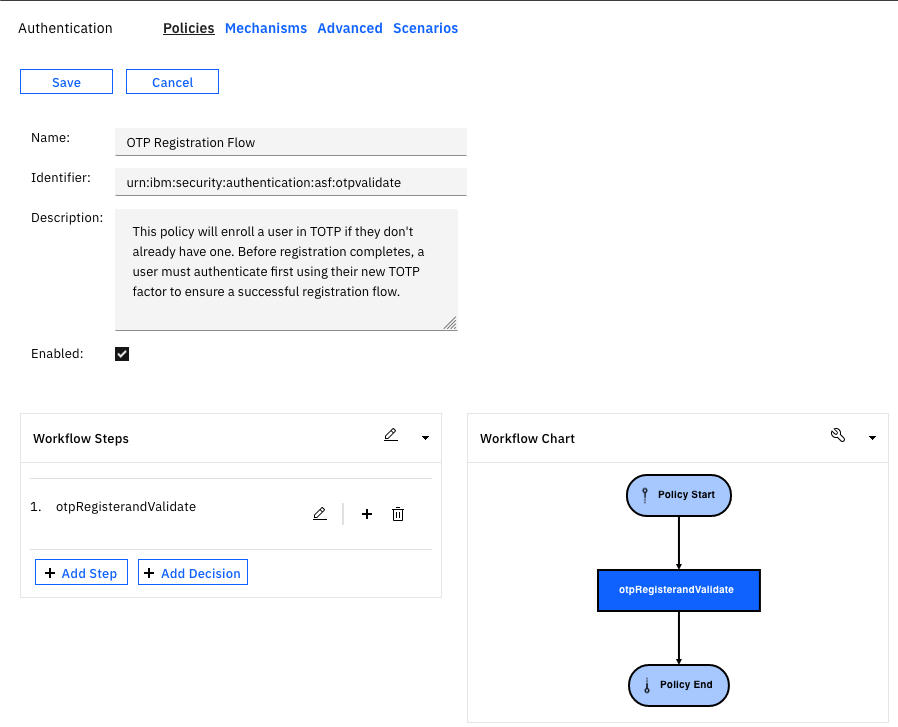Expand the Workflow Steps dropdown arrow
This screenshot has width=898, height=727.
tap(425, 438)
